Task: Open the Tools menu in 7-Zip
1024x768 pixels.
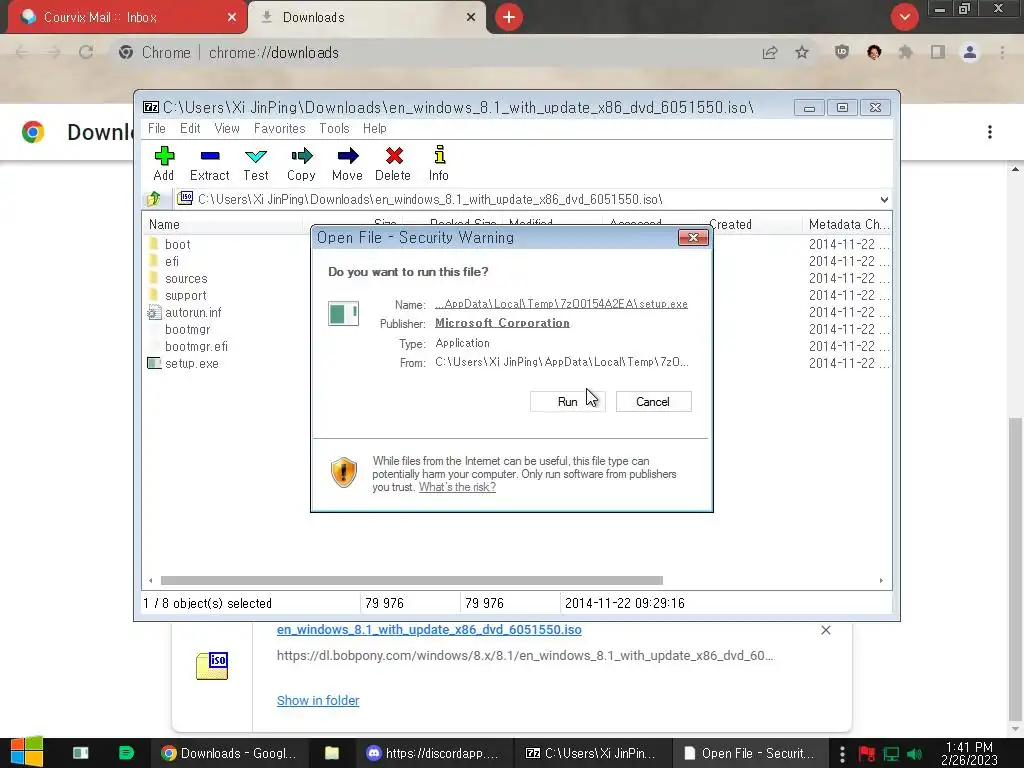Action: pyautogui.click(x=334, y=128)
